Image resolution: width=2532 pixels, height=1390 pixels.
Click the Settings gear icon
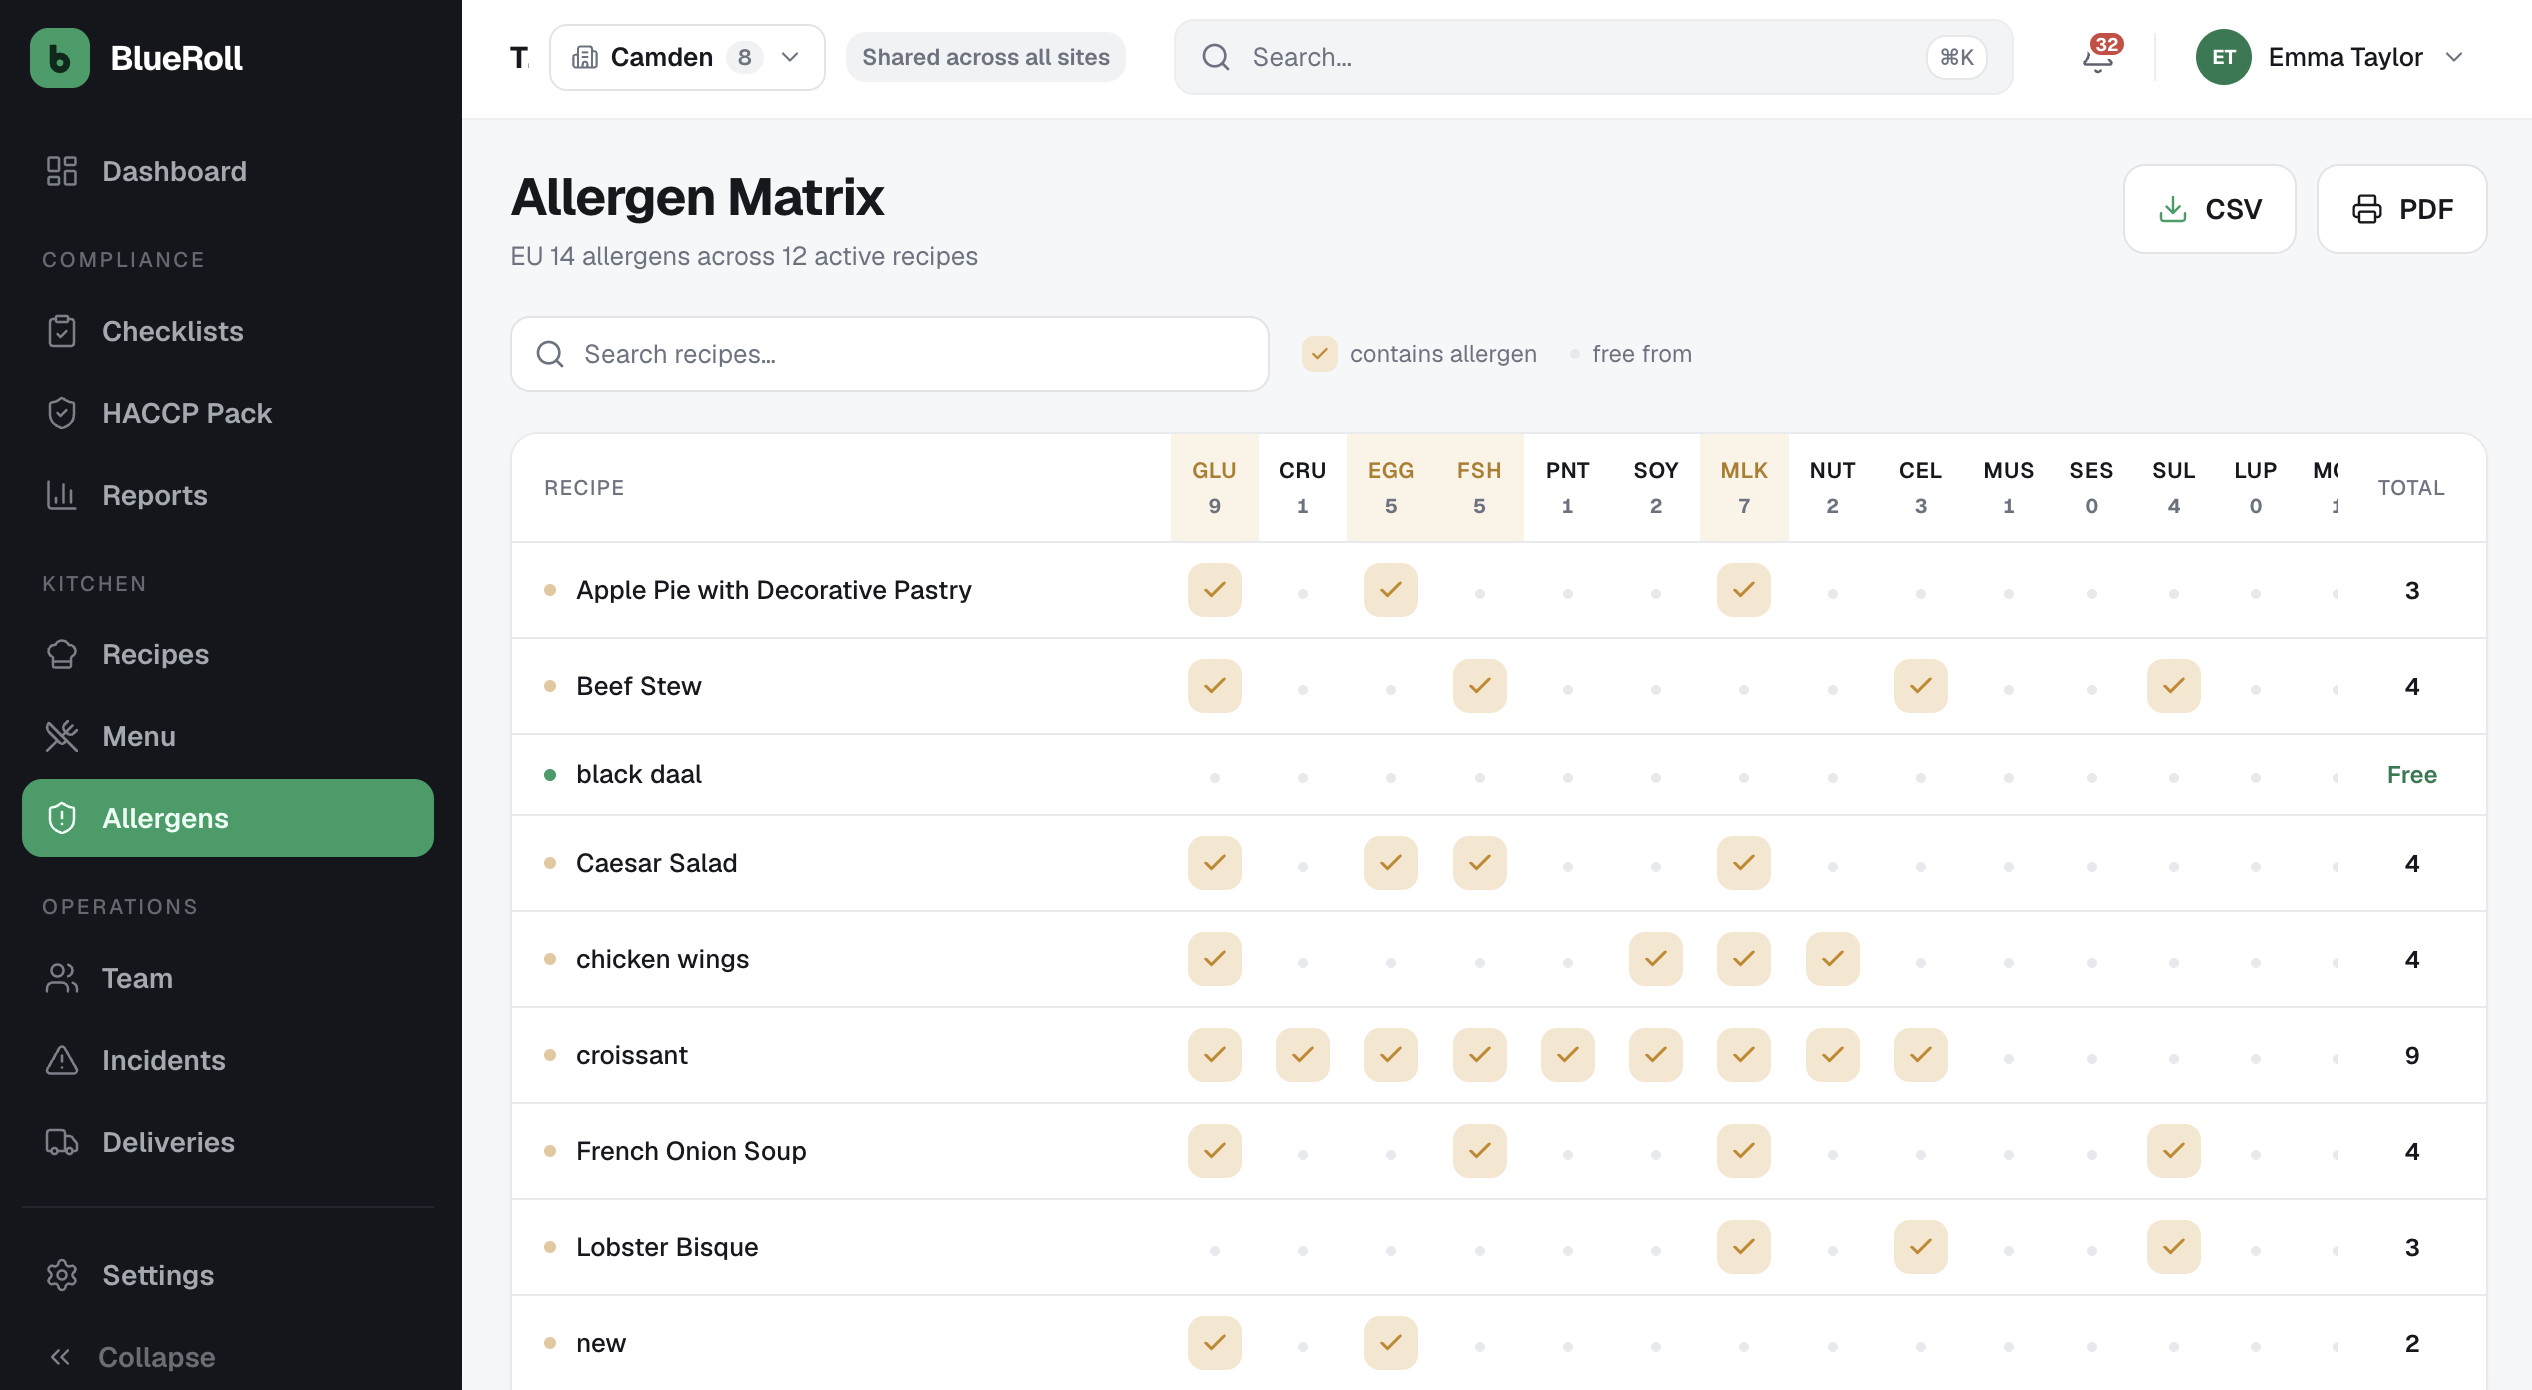tap(62, 1275)
